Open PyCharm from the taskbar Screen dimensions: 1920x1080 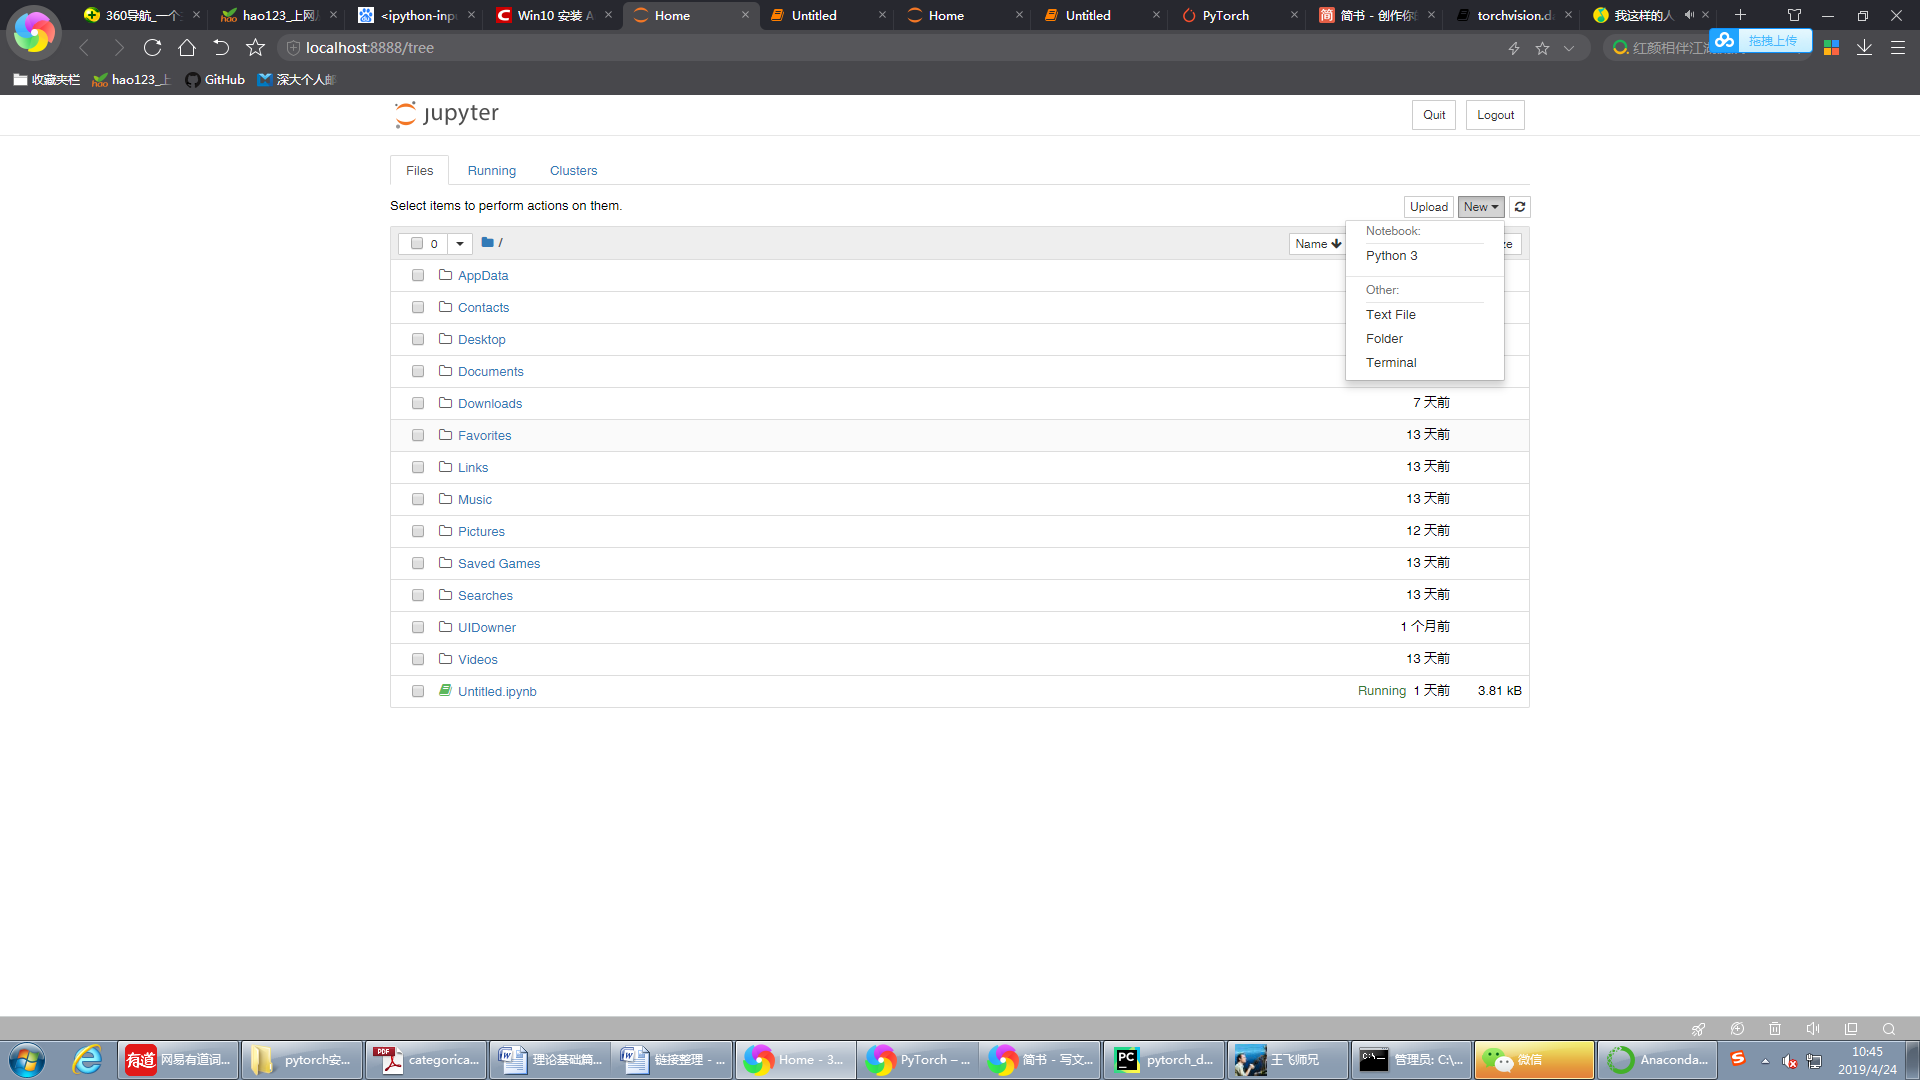coord(1163,1059)
